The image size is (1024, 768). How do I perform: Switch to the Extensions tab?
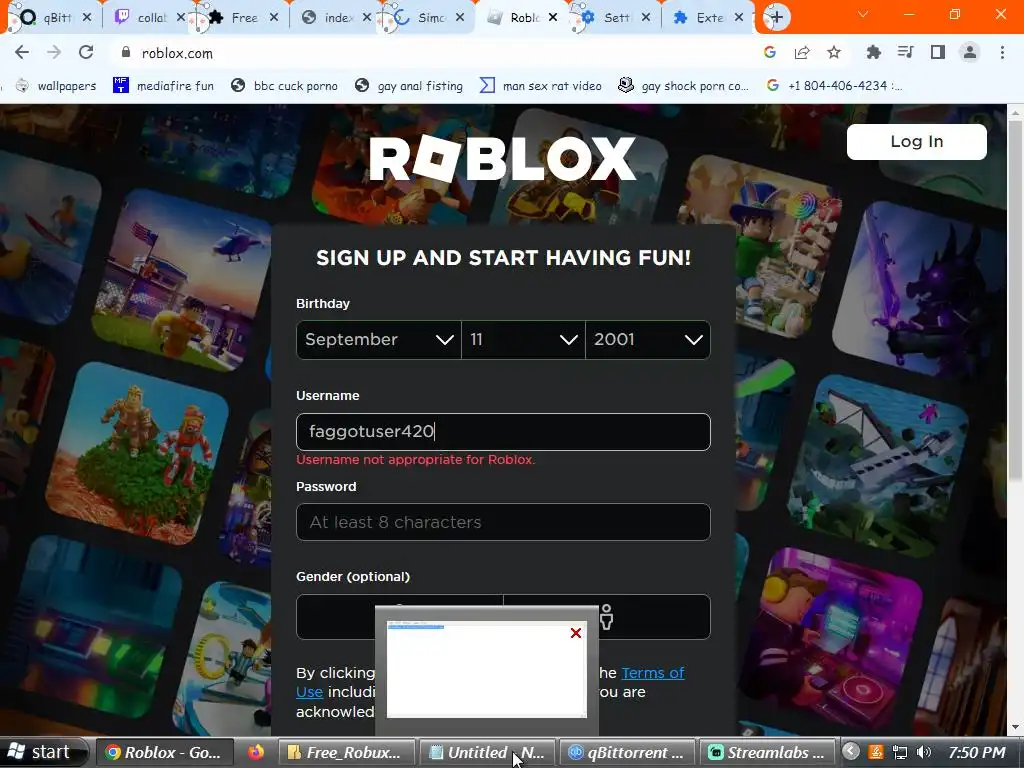(x=708, y=18)
